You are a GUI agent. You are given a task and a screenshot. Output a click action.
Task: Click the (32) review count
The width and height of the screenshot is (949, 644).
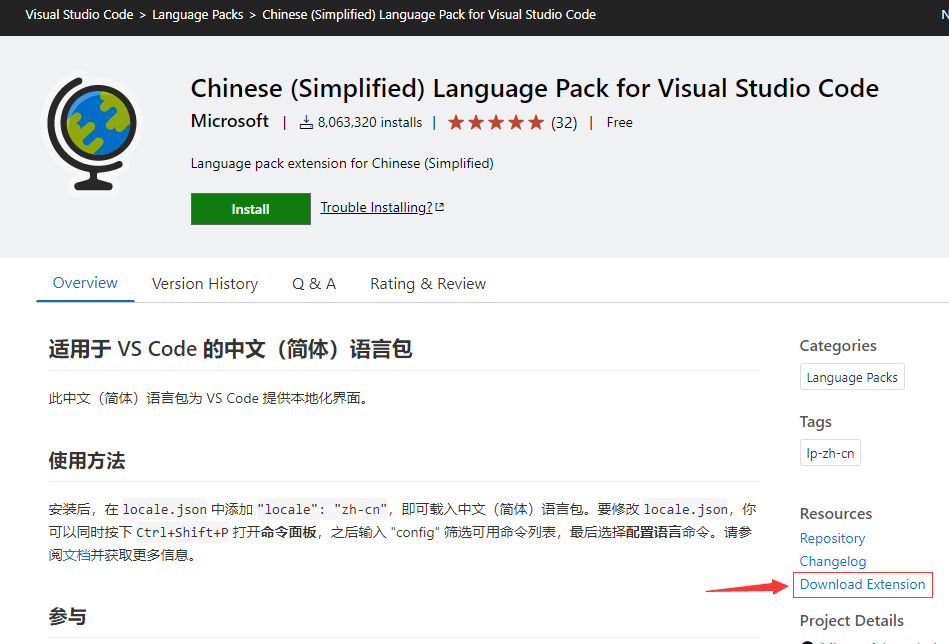tap(564, 123)
